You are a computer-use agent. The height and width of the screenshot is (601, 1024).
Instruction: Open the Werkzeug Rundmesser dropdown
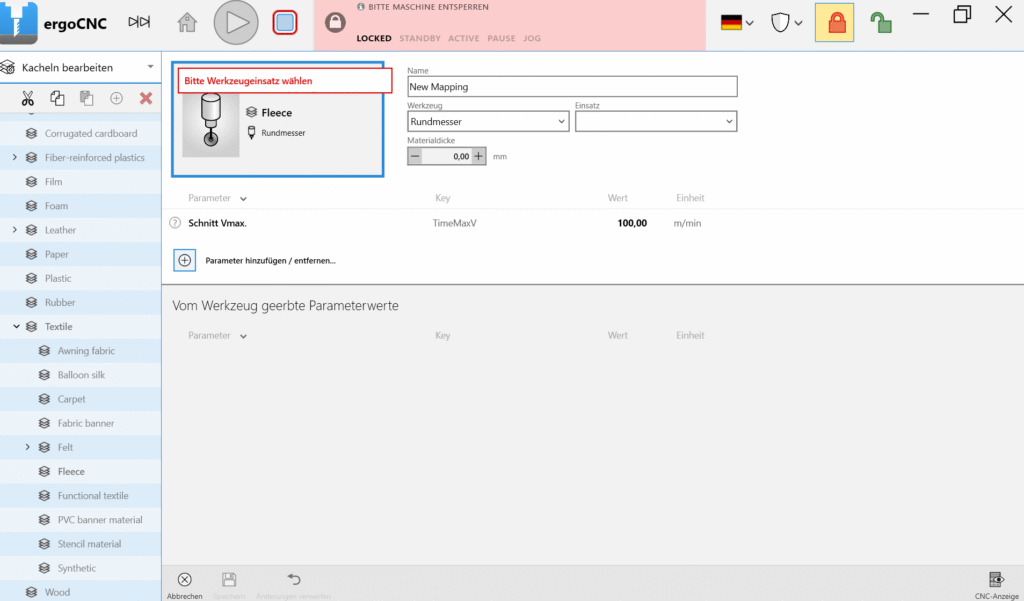tap(488, 122)
